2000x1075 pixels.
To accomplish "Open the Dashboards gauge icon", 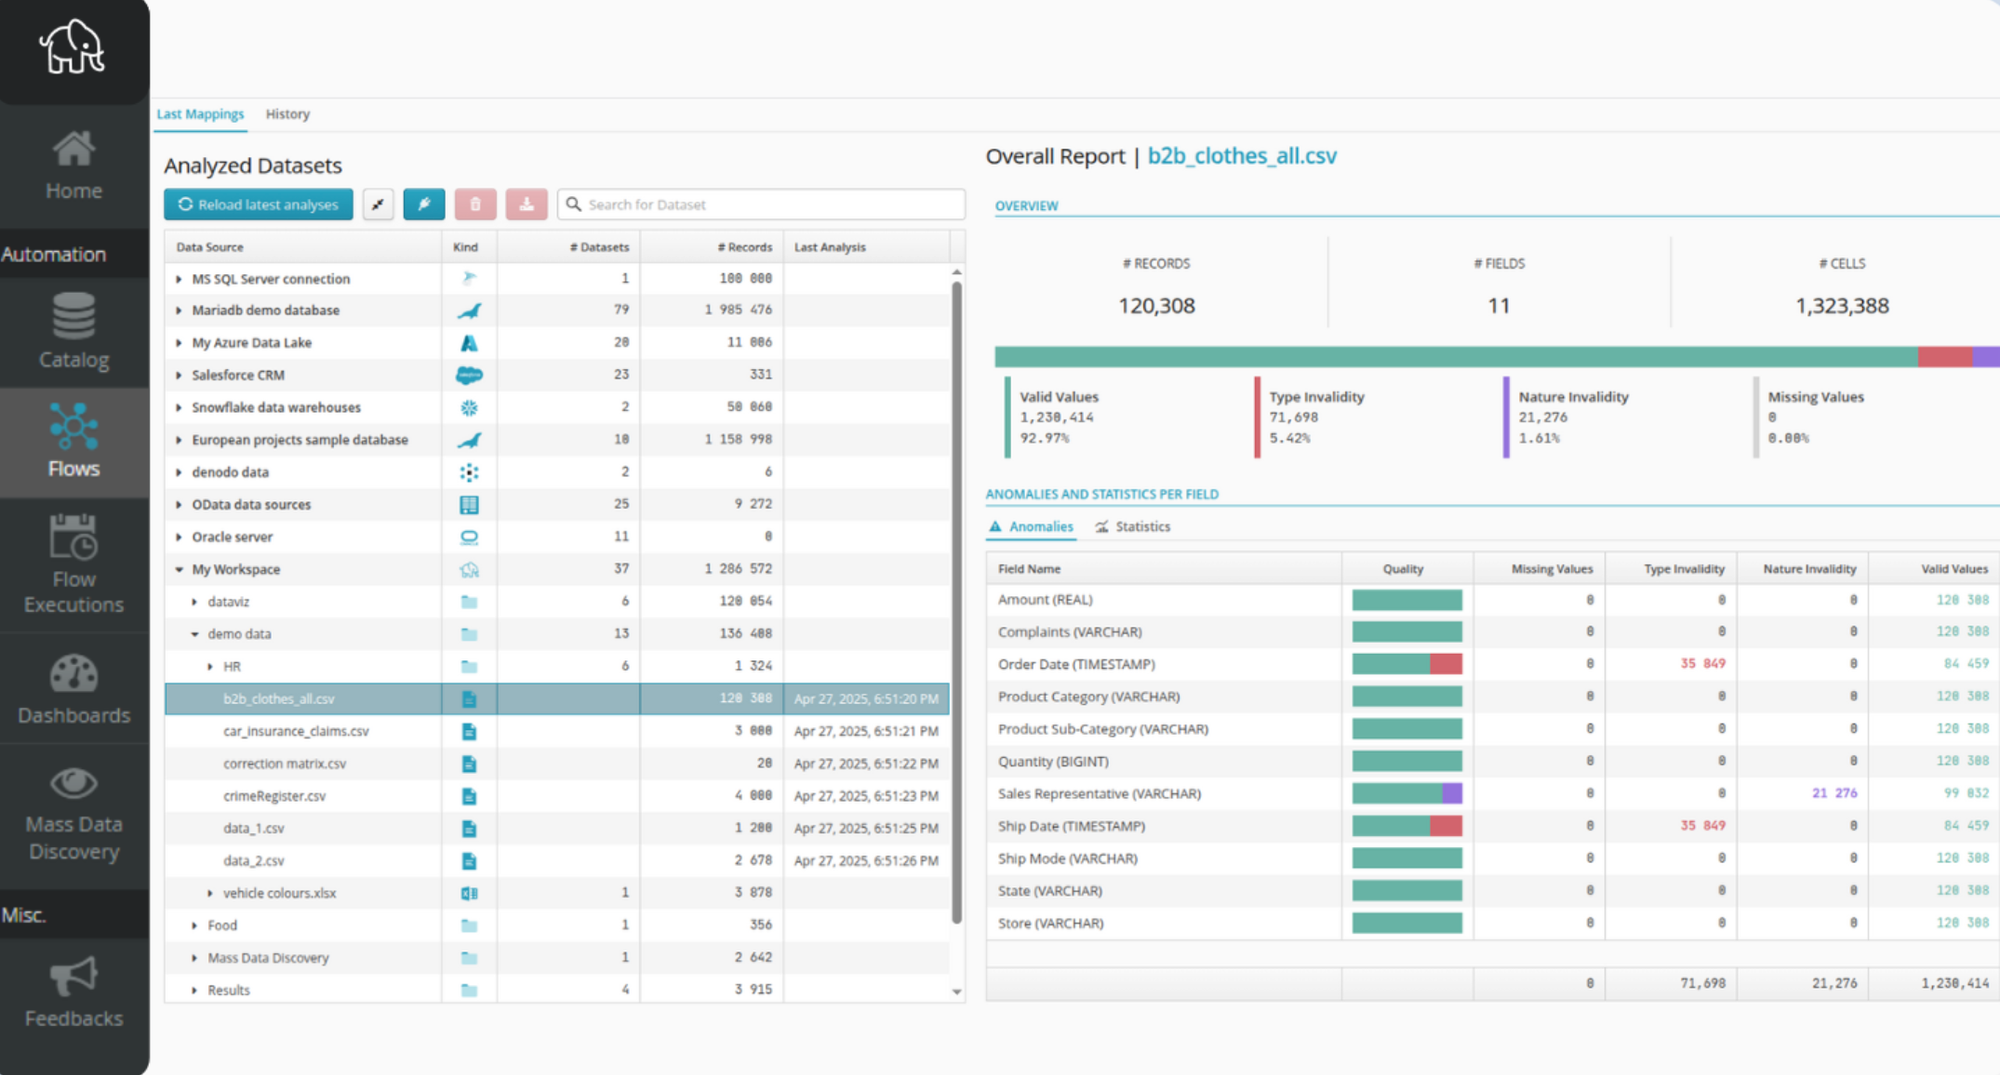I will 74,675.
